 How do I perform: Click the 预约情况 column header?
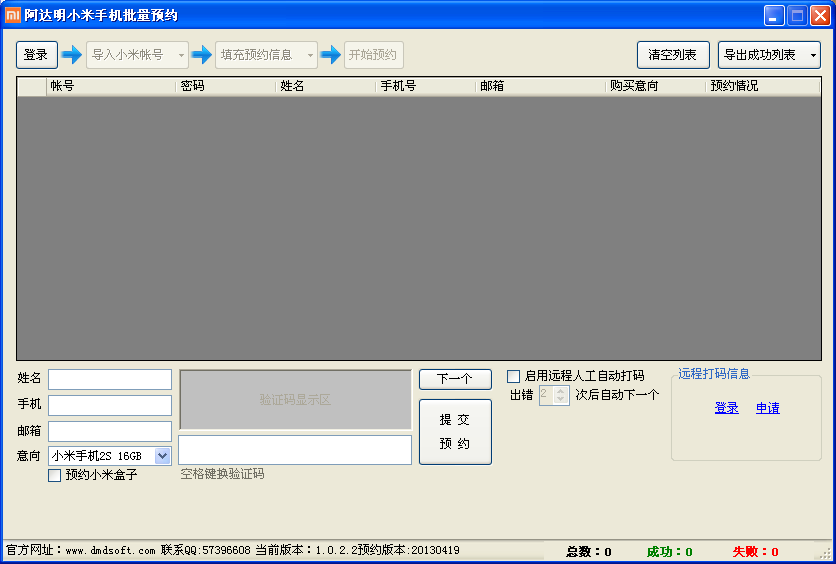[x=763, y=86]
